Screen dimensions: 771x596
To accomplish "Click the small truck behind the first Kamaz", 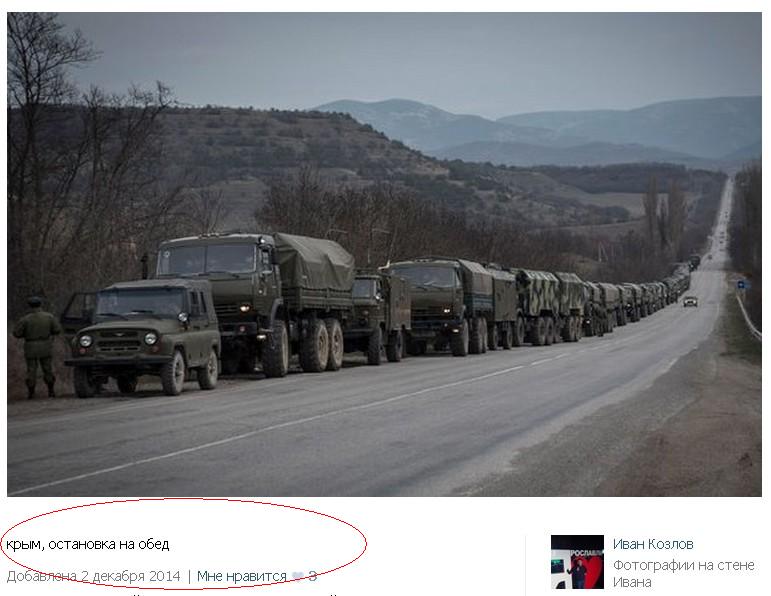I will (379, 315).
